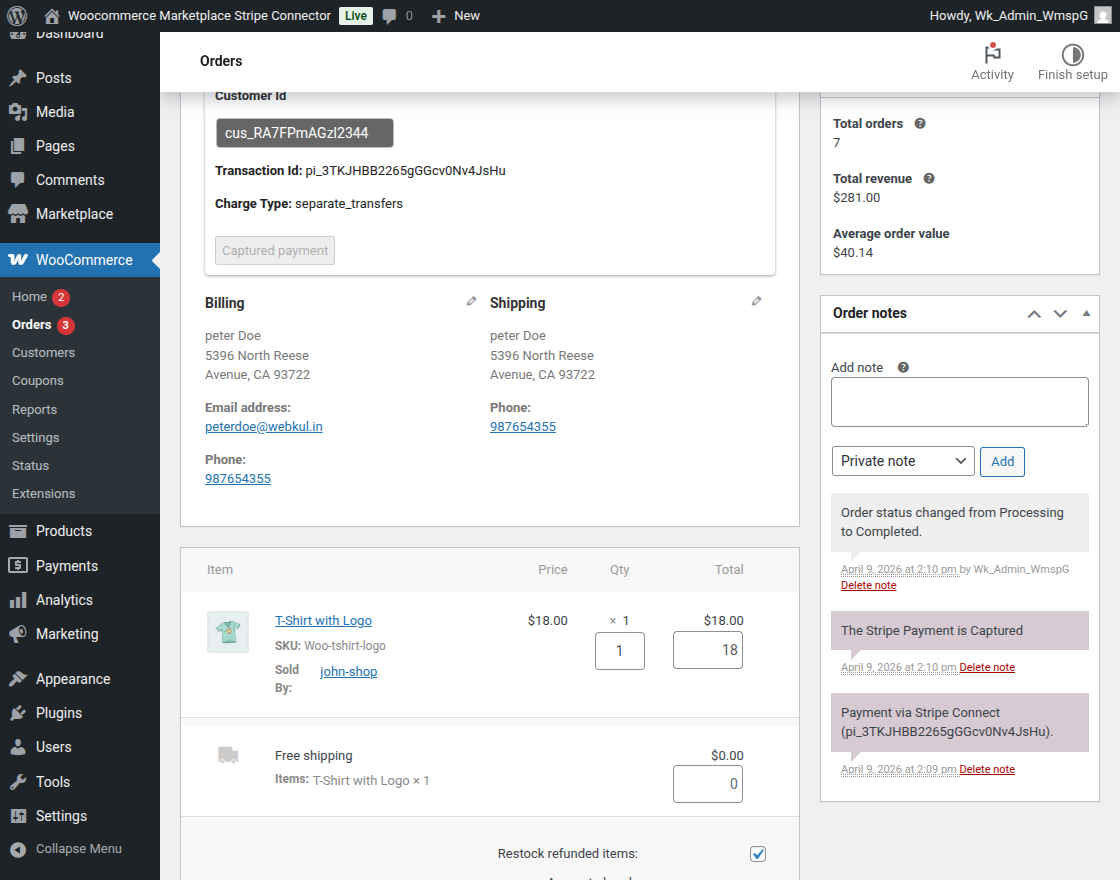
Task: Edit billing address with pencil icon
Action: click(x=472, y=301)
